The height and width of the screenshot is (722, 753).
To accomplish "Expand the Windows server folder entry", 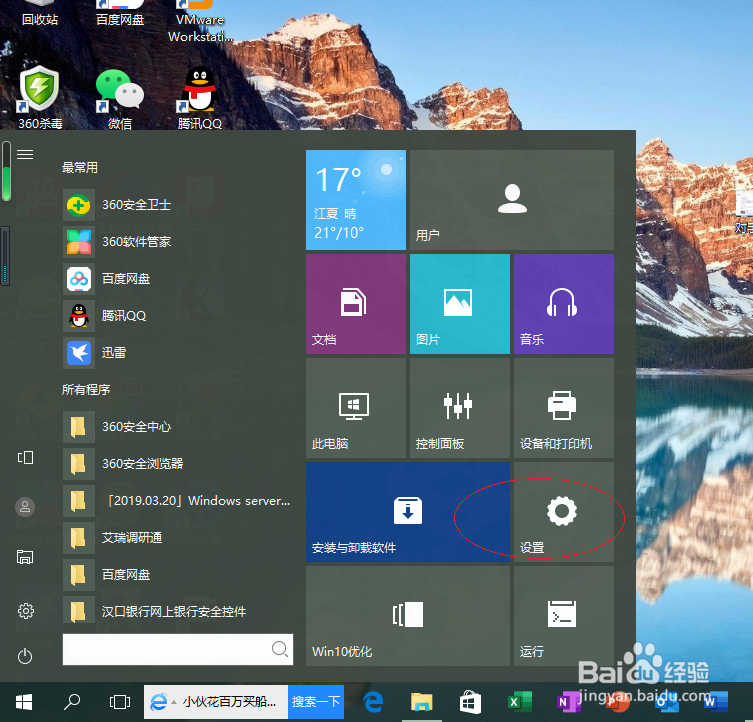I will tap(177, 501).
